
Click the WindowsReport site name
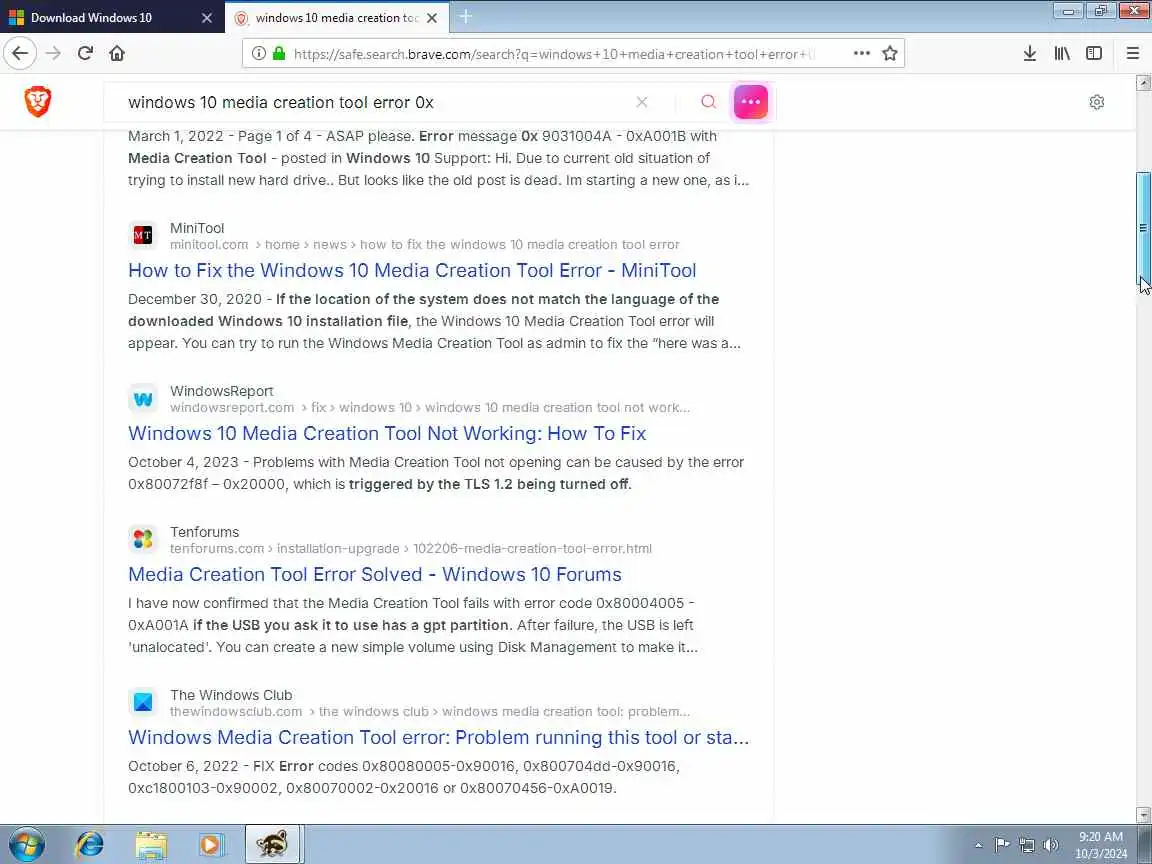pos(221,392)
